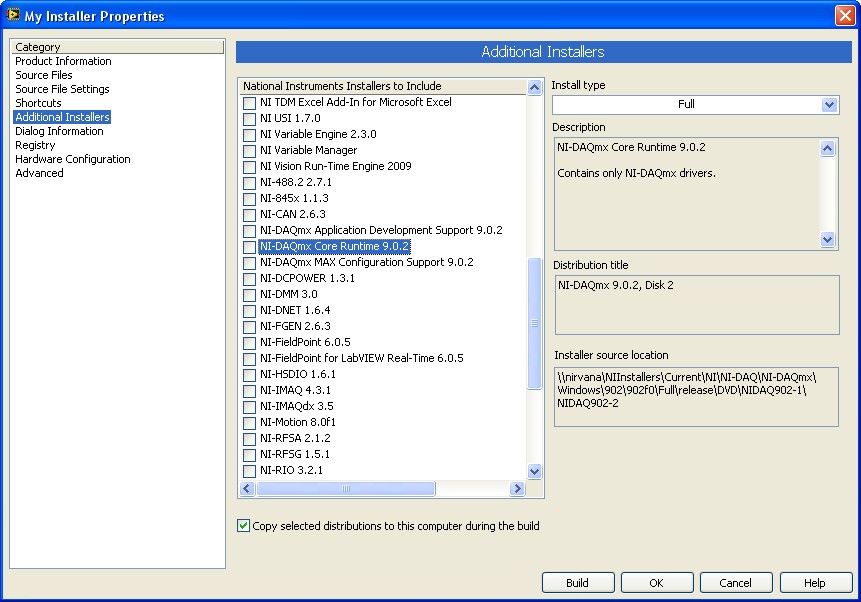Image resolution: width=861 pixels, height=602 pixels.
Task: Check the NI Variable Manager box
Action: coord(249,150)
